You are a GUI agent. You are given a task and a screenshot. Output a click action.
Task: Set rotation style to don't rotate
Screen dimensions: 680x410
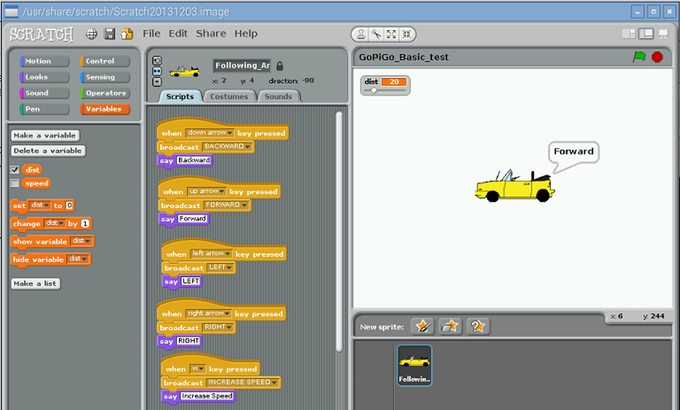[x=157, y=82]
